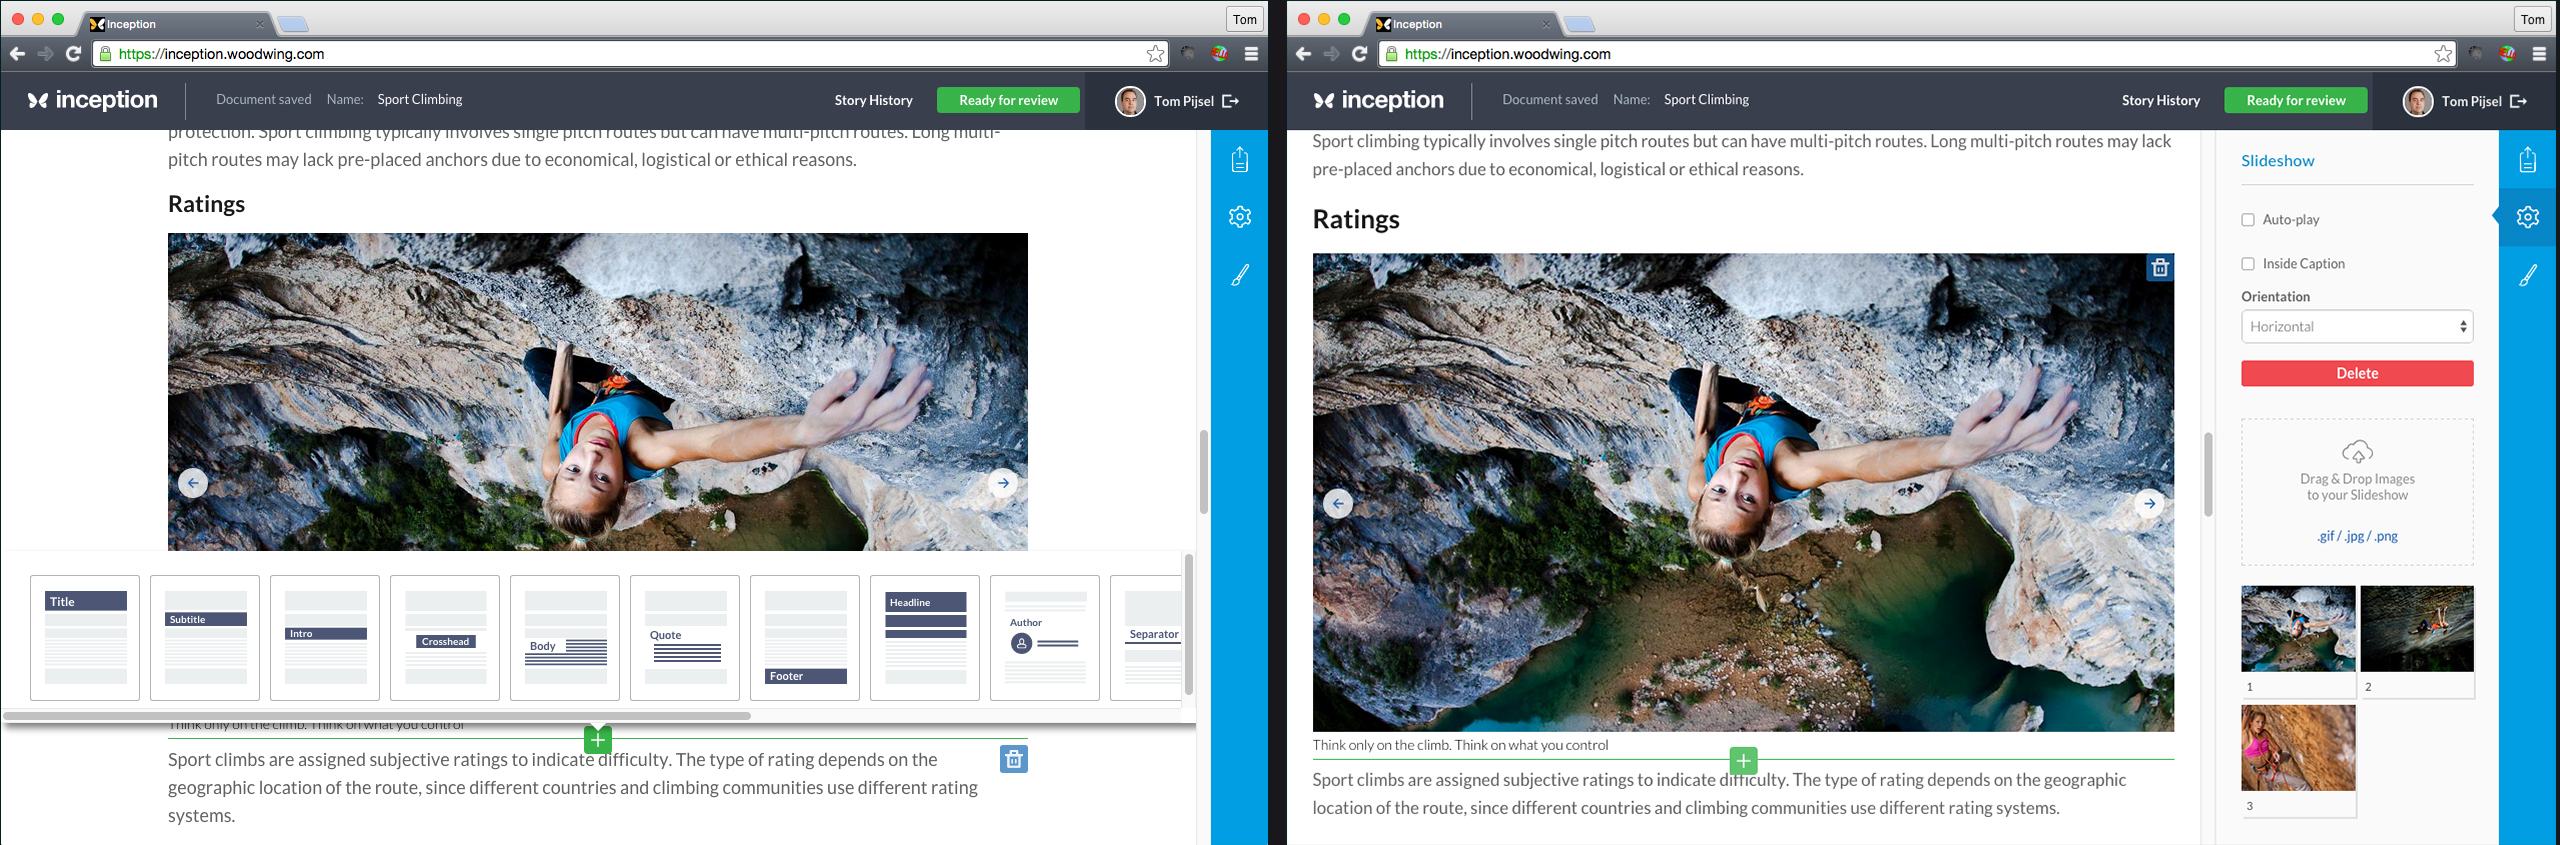Open the Orientation dropdown showing Horizontal

coord(2356,327)
